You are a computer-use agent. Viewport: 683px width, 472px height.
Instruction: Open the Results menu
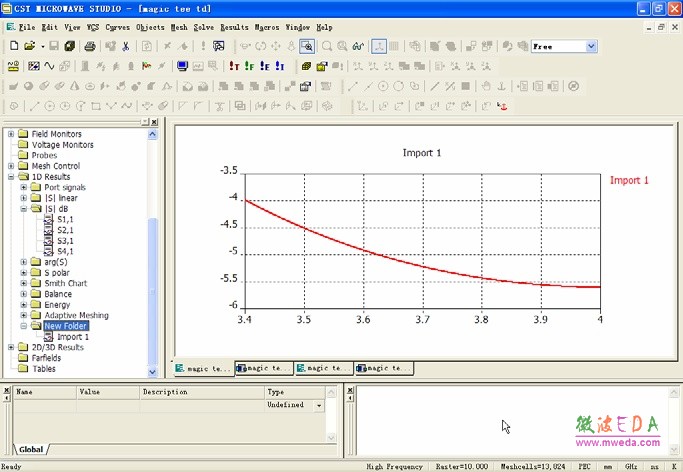[x=234, y=27]
